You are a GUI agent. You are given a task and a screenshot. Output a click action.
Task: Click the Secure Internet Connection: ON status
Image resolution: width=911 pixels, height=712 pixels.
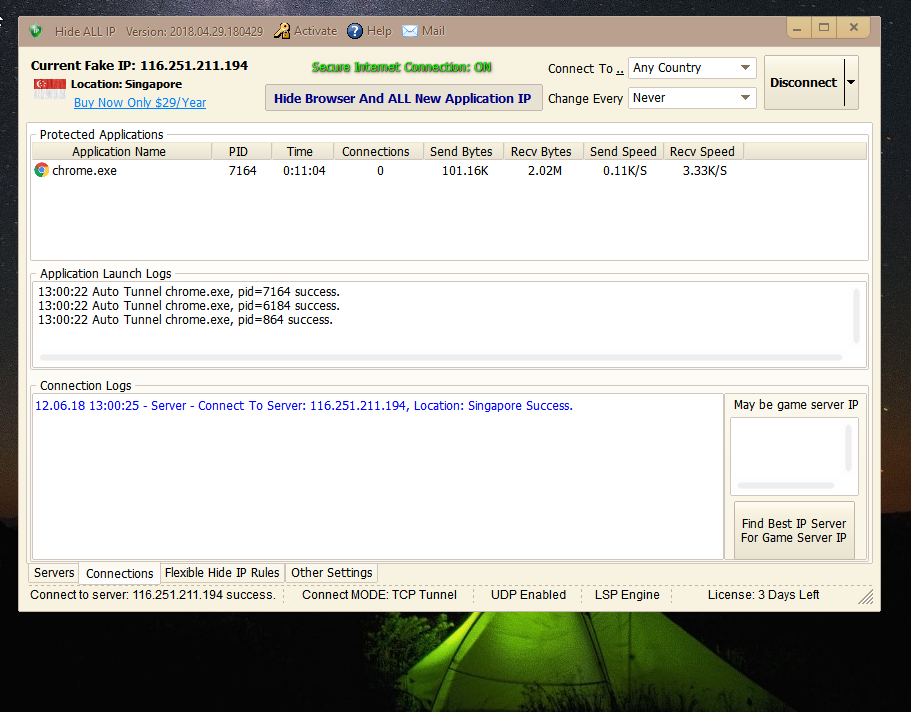pos(401,67)
